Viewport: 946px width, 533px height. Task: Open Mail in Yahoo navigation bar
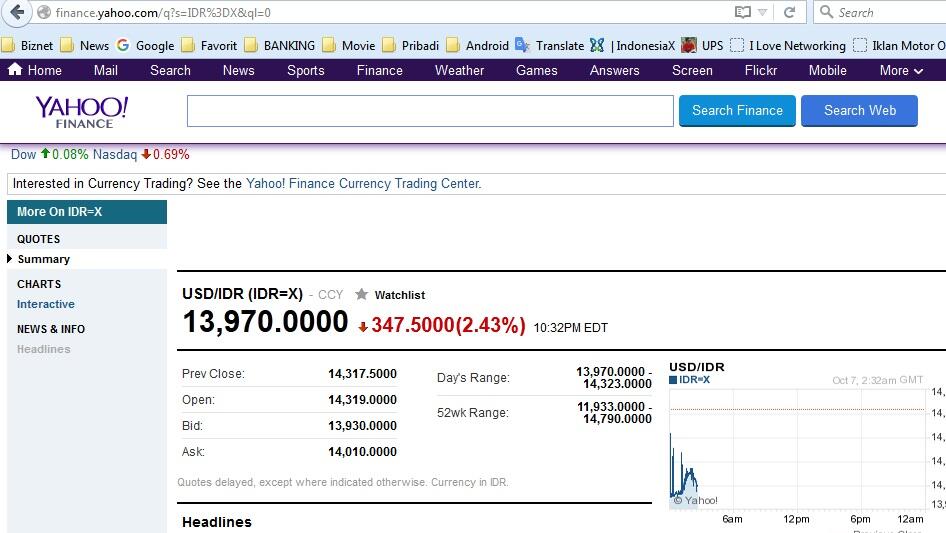(106, 70)
